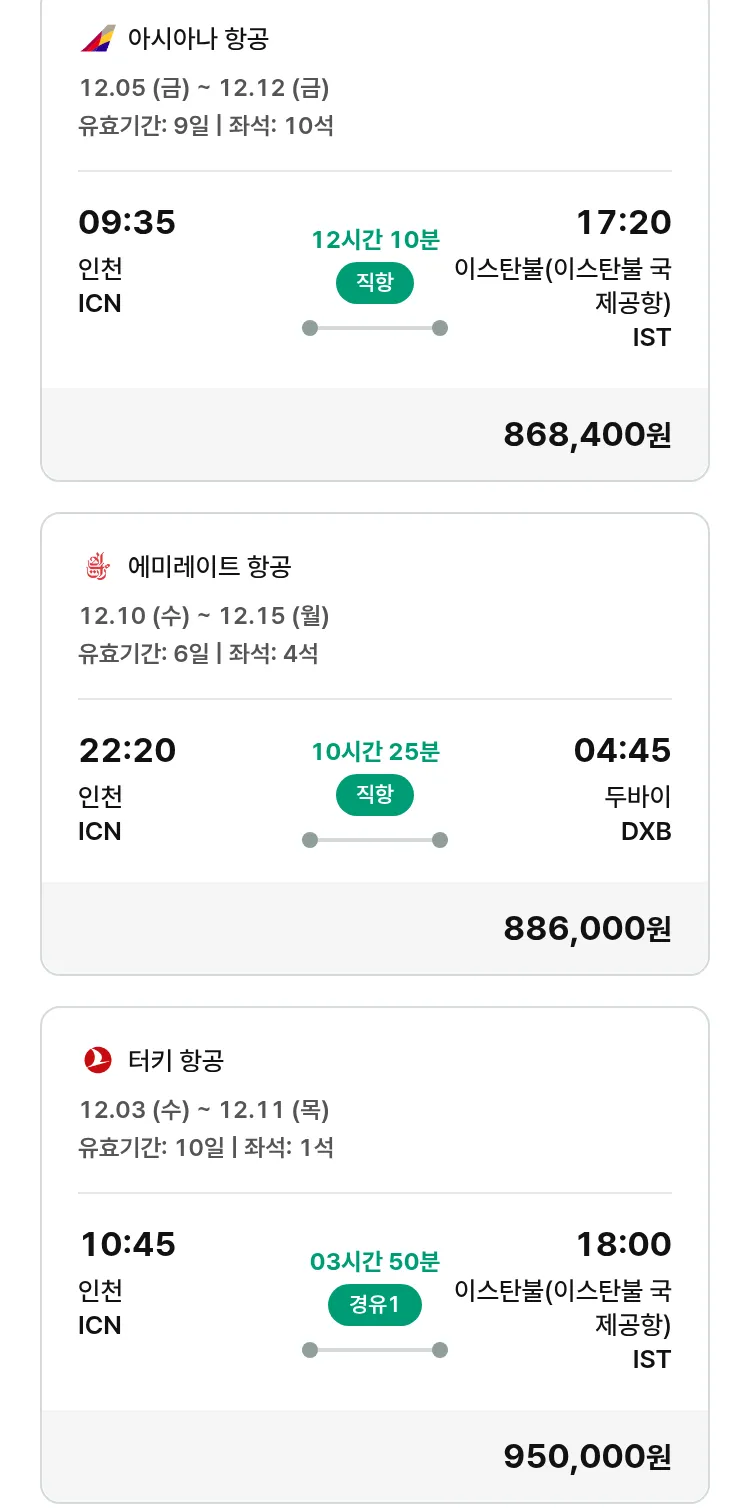
Task: Select the 886,000원 price for Emirates
Action: click(x=587, y=928)
